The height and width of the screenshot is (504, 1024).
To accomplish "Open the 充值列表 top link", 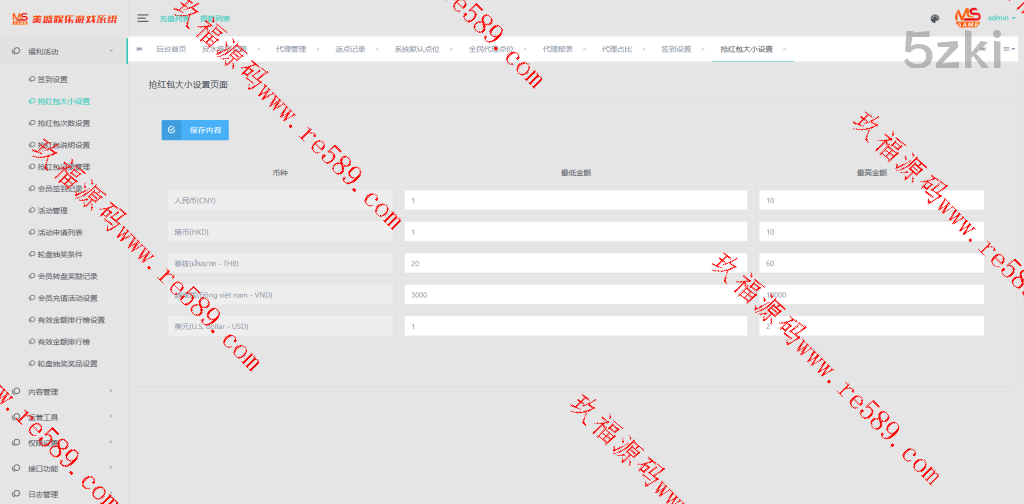I will click(x=174, y=18).
